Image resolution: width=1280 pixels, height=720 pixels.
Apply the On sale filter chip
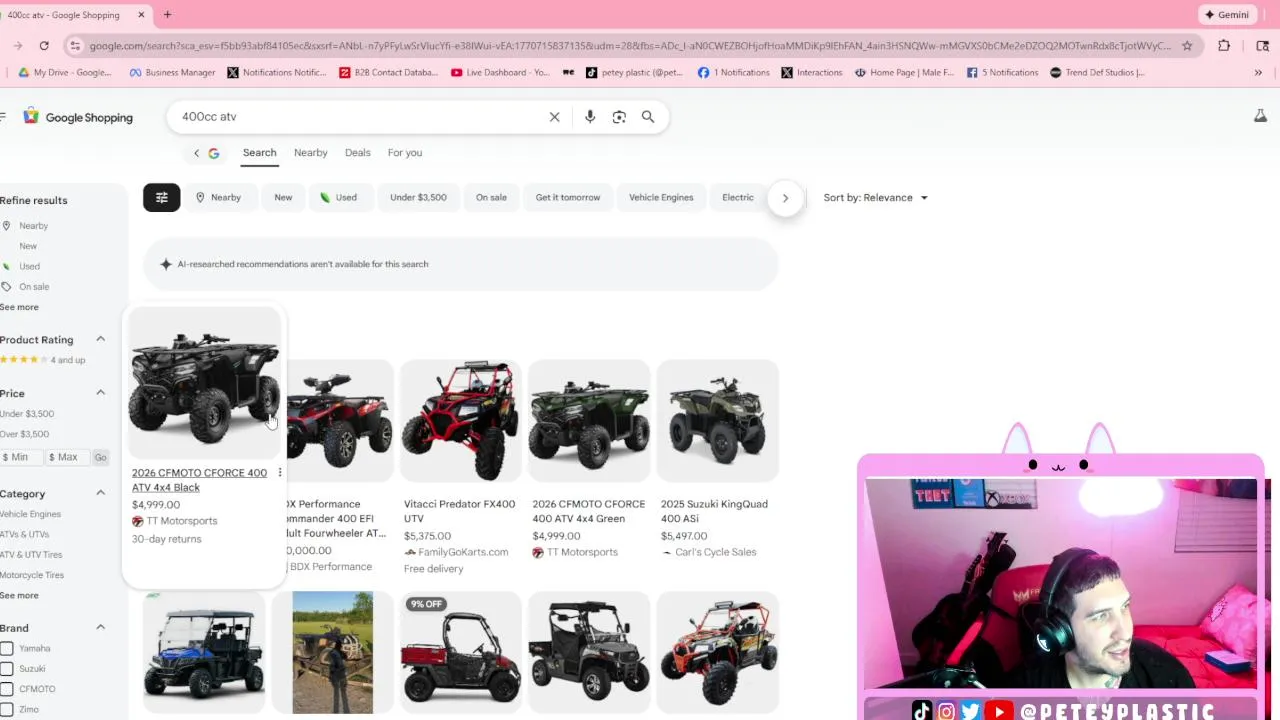tap(491, 197)
